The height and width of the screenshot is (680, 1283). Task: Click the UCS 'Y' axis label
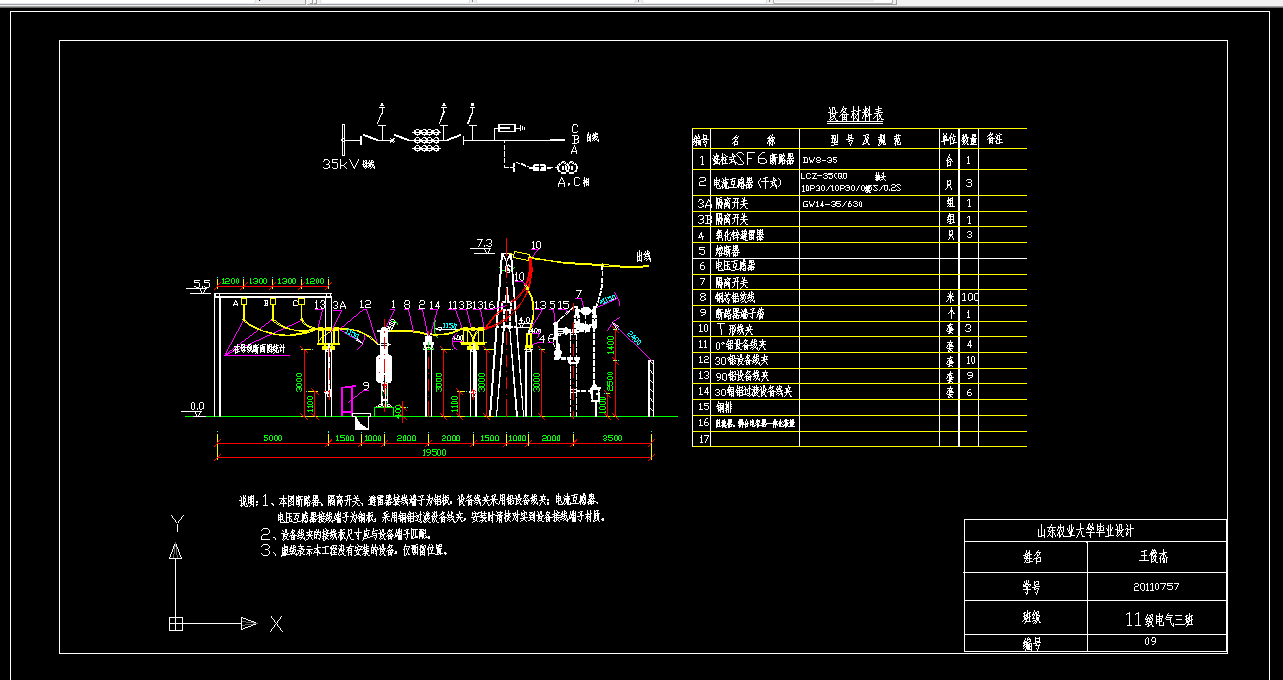click(176, 523)
